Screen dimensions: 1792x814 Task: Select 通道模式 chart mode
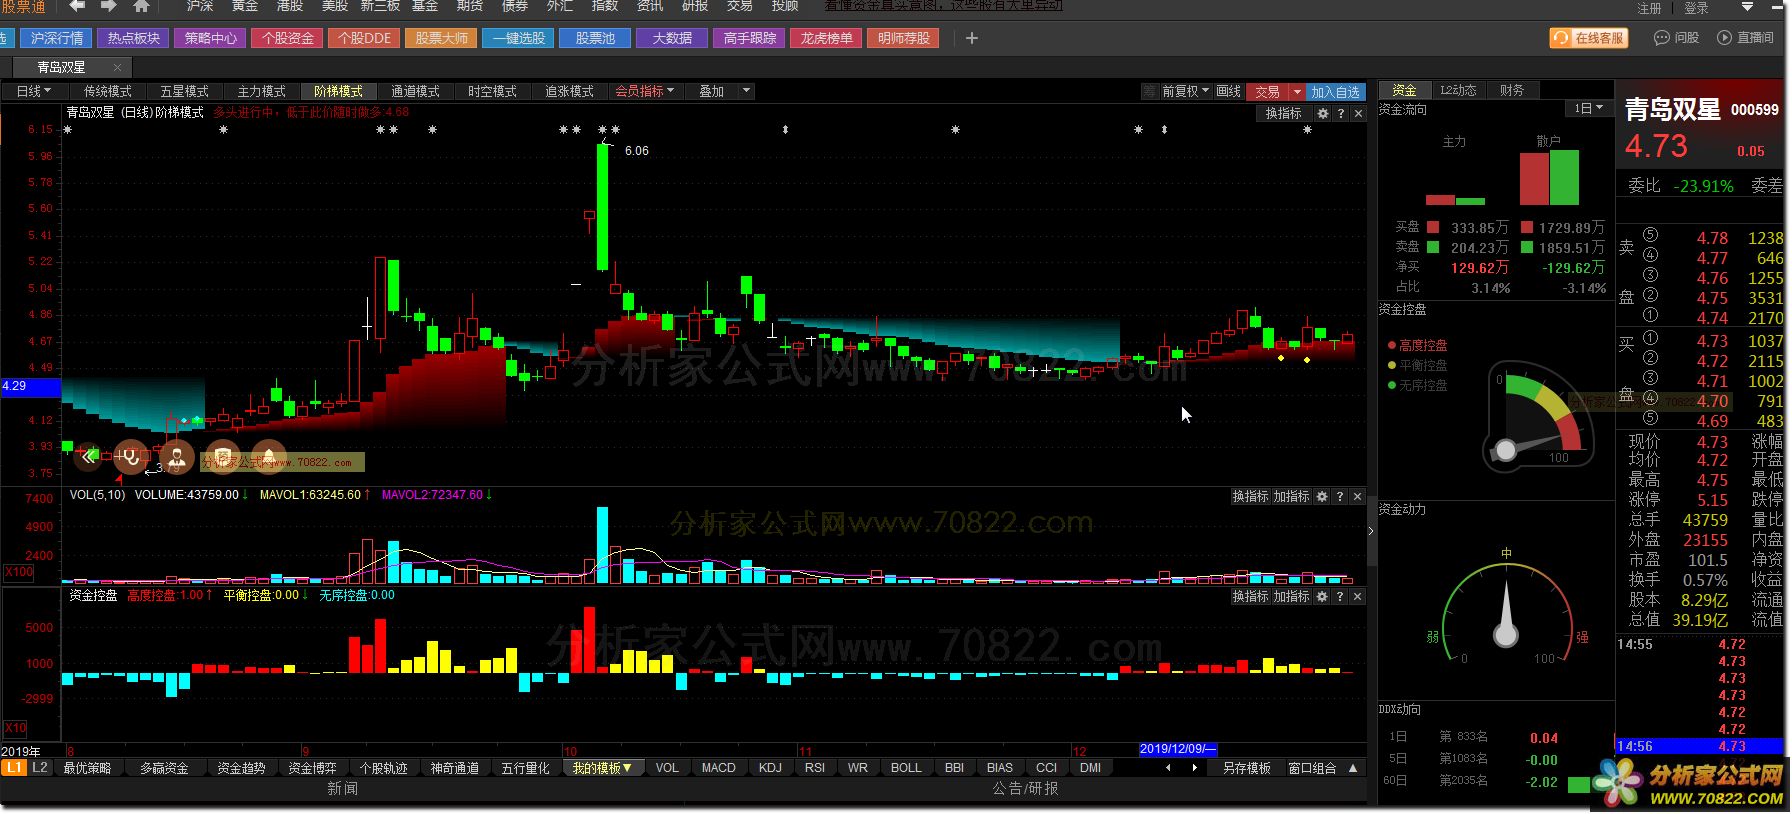[415, 91]
